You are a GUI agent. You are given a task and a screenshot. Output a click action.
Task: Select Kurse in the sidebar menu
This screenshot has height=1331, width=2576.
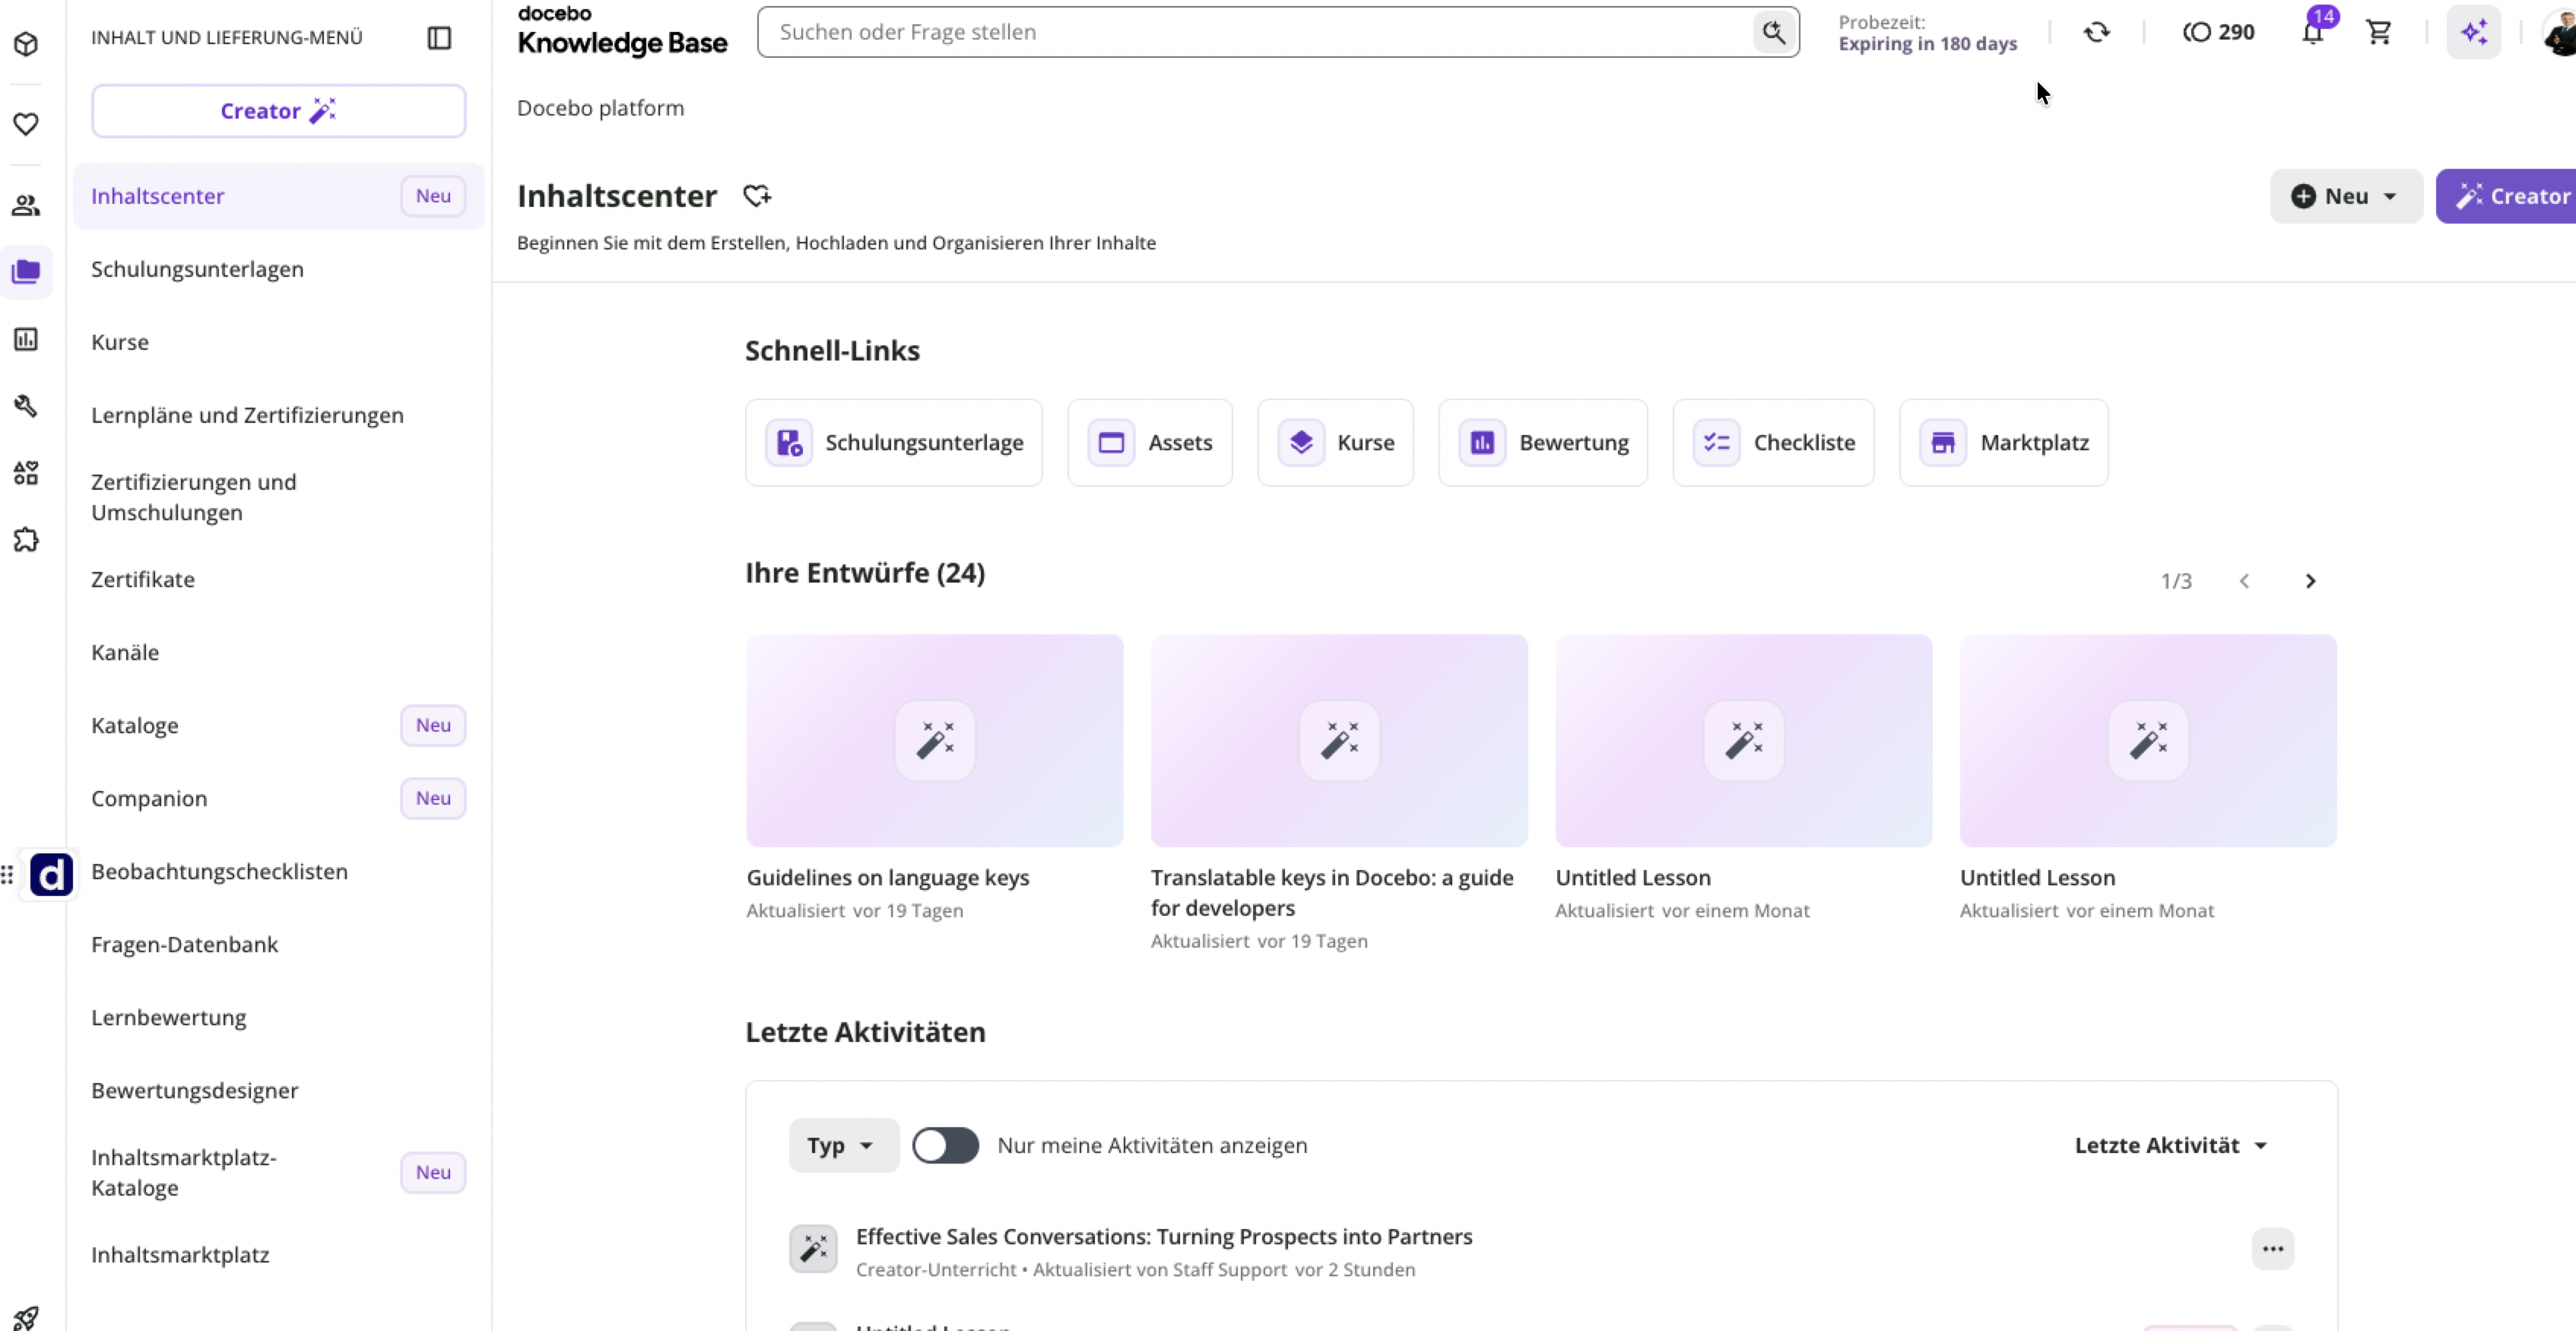tap(120, 342)
